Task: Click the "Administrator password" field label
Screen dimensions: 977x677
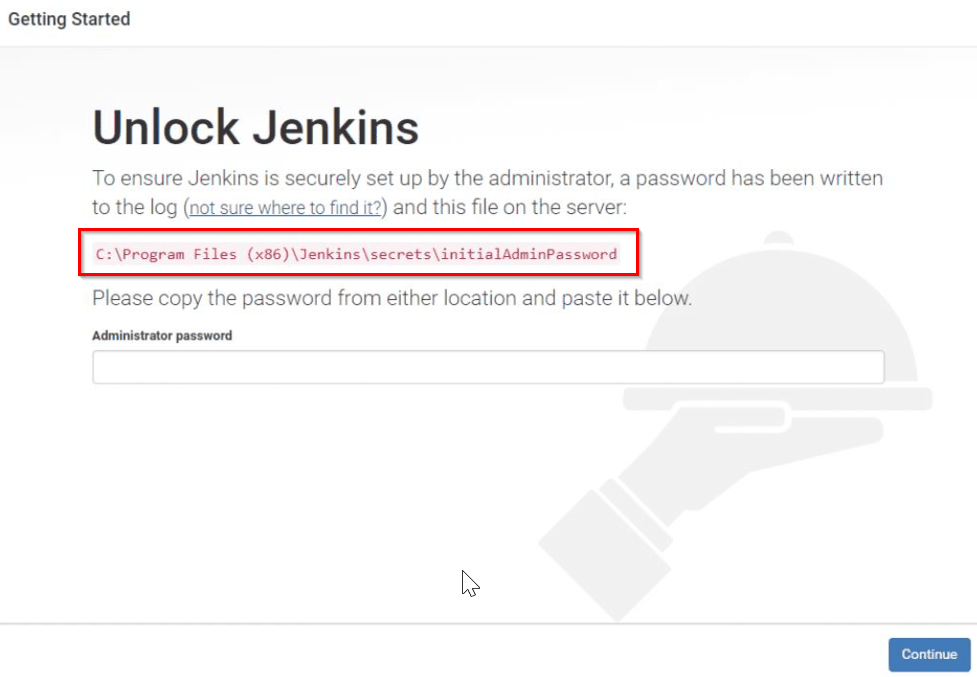Action: [162, 336]
